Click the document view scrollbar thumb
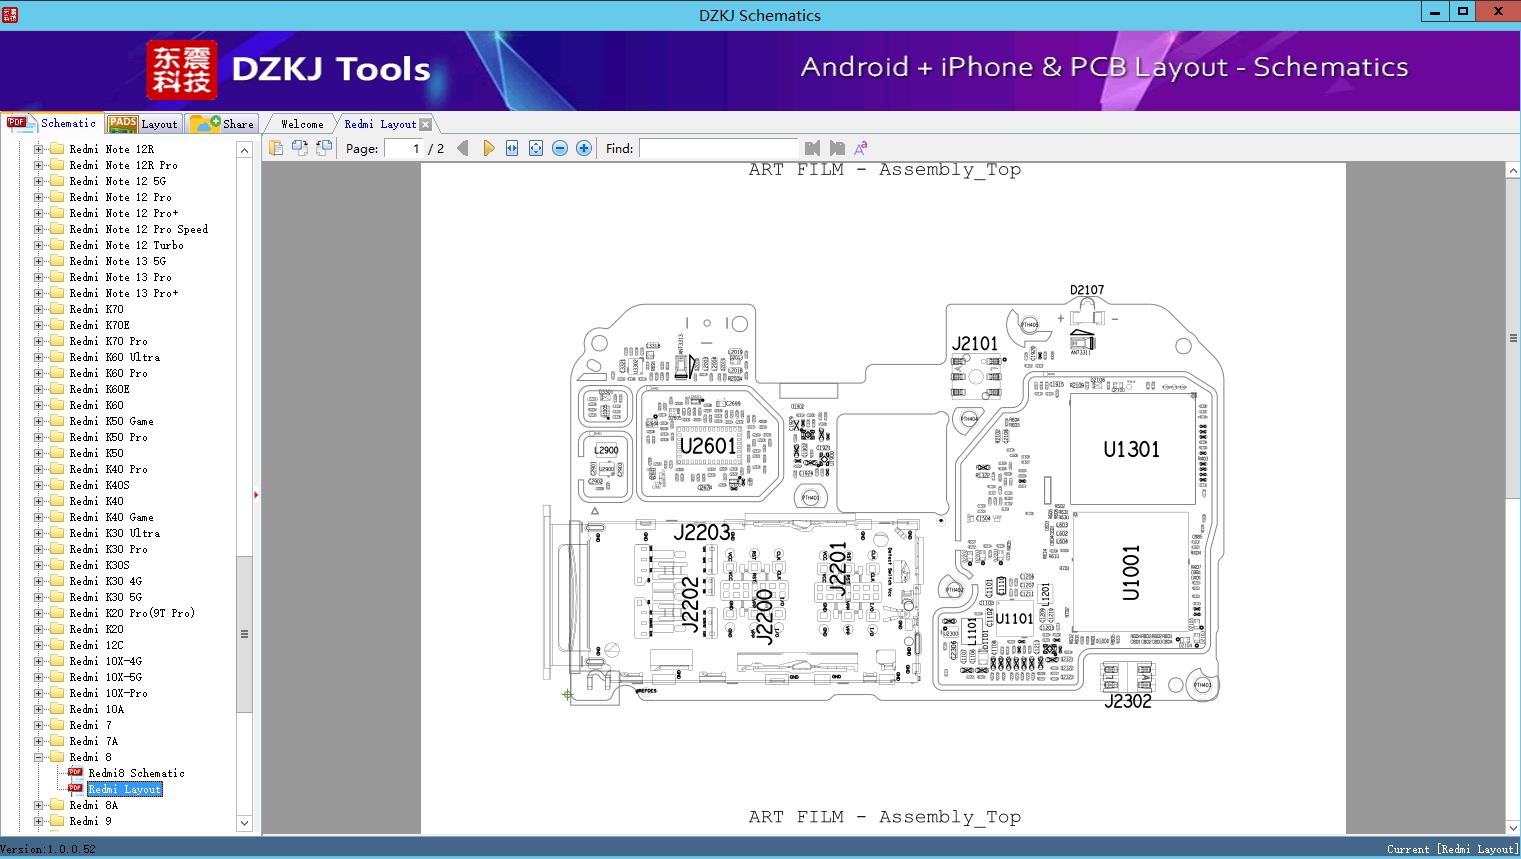Screen dimensions: 1521x859 (1513, 338)
